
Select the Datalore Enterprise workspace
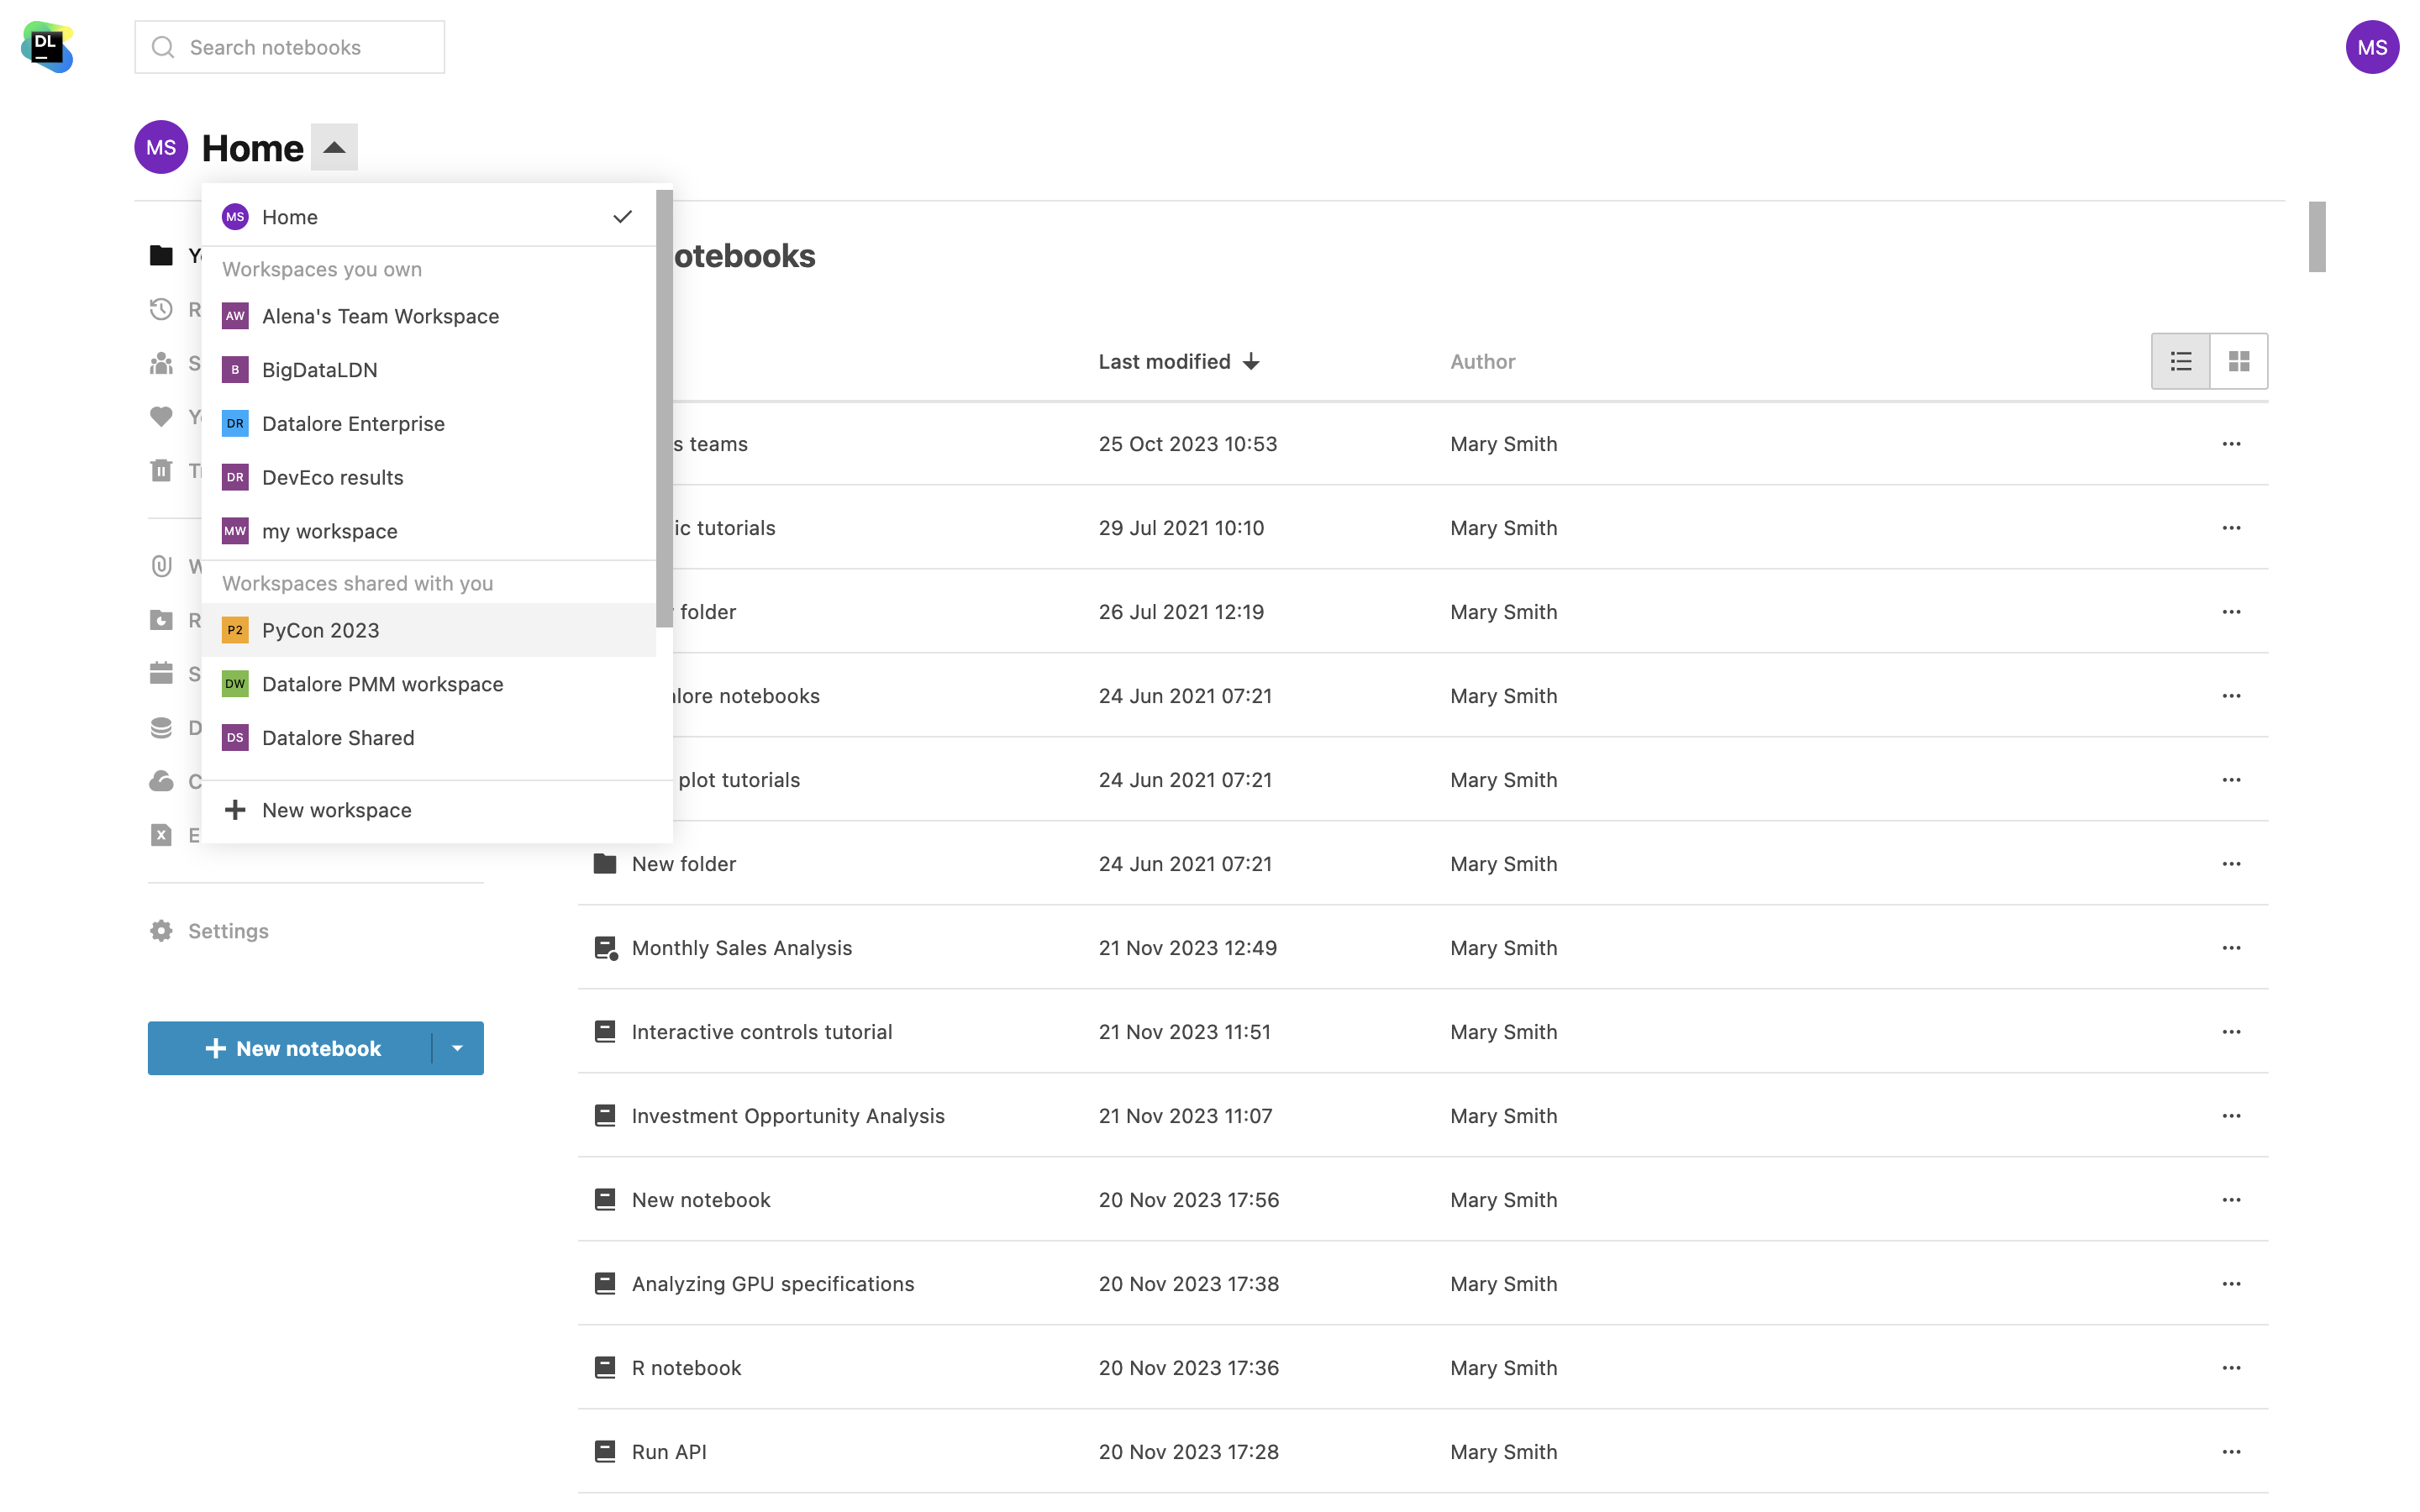(353, 424)
